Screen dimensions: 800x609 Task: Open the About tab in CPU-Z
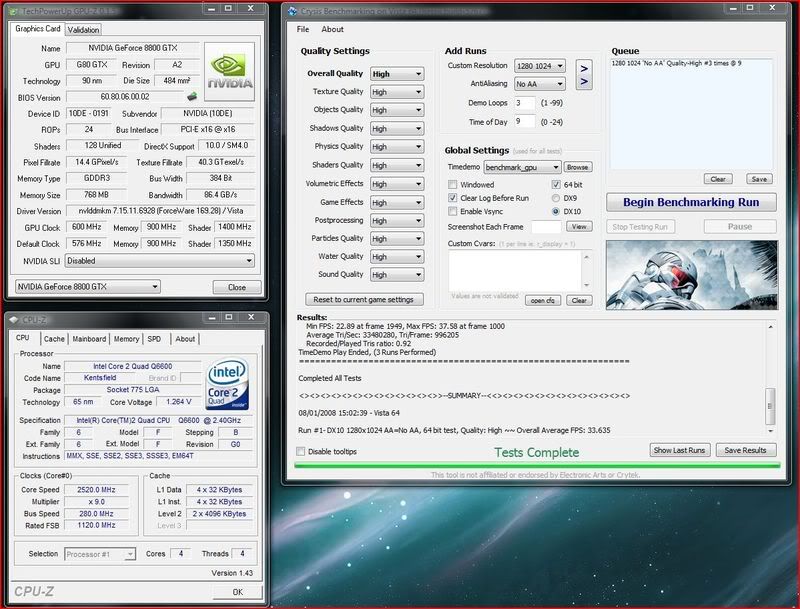[185, 339]
